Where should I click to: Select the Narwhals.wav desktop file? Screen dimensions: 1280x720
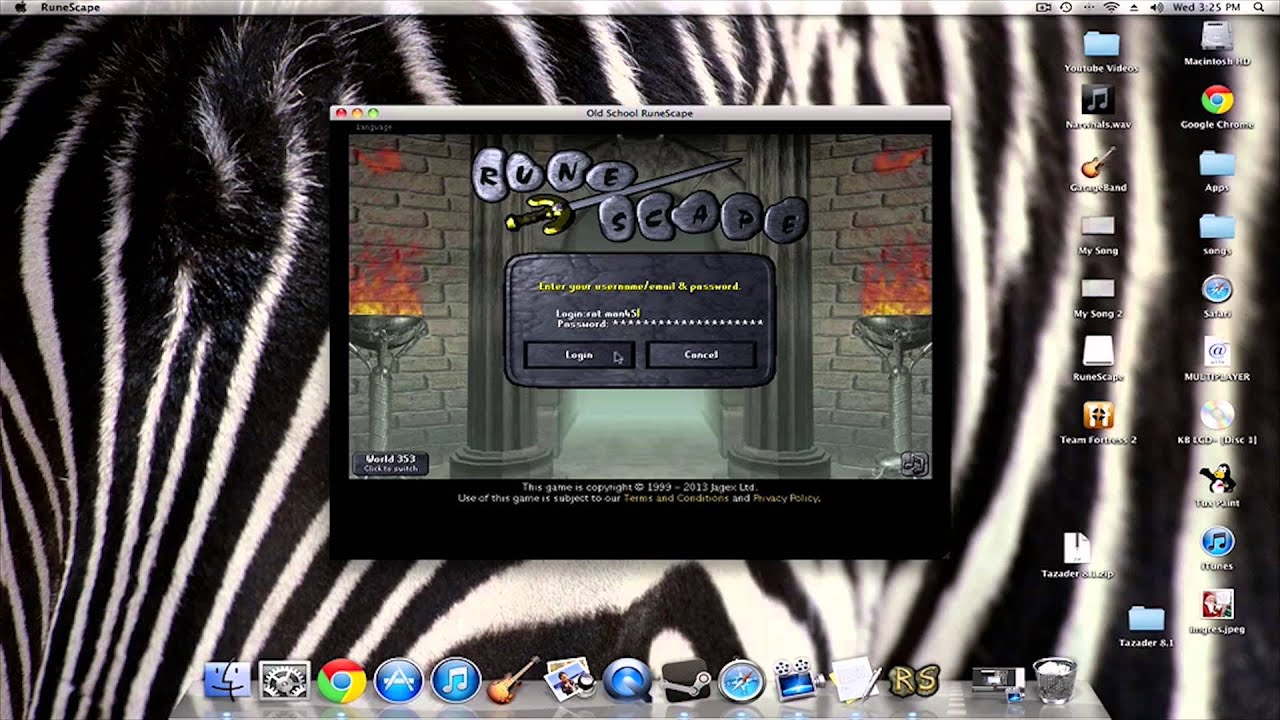tap(1098, 108)
